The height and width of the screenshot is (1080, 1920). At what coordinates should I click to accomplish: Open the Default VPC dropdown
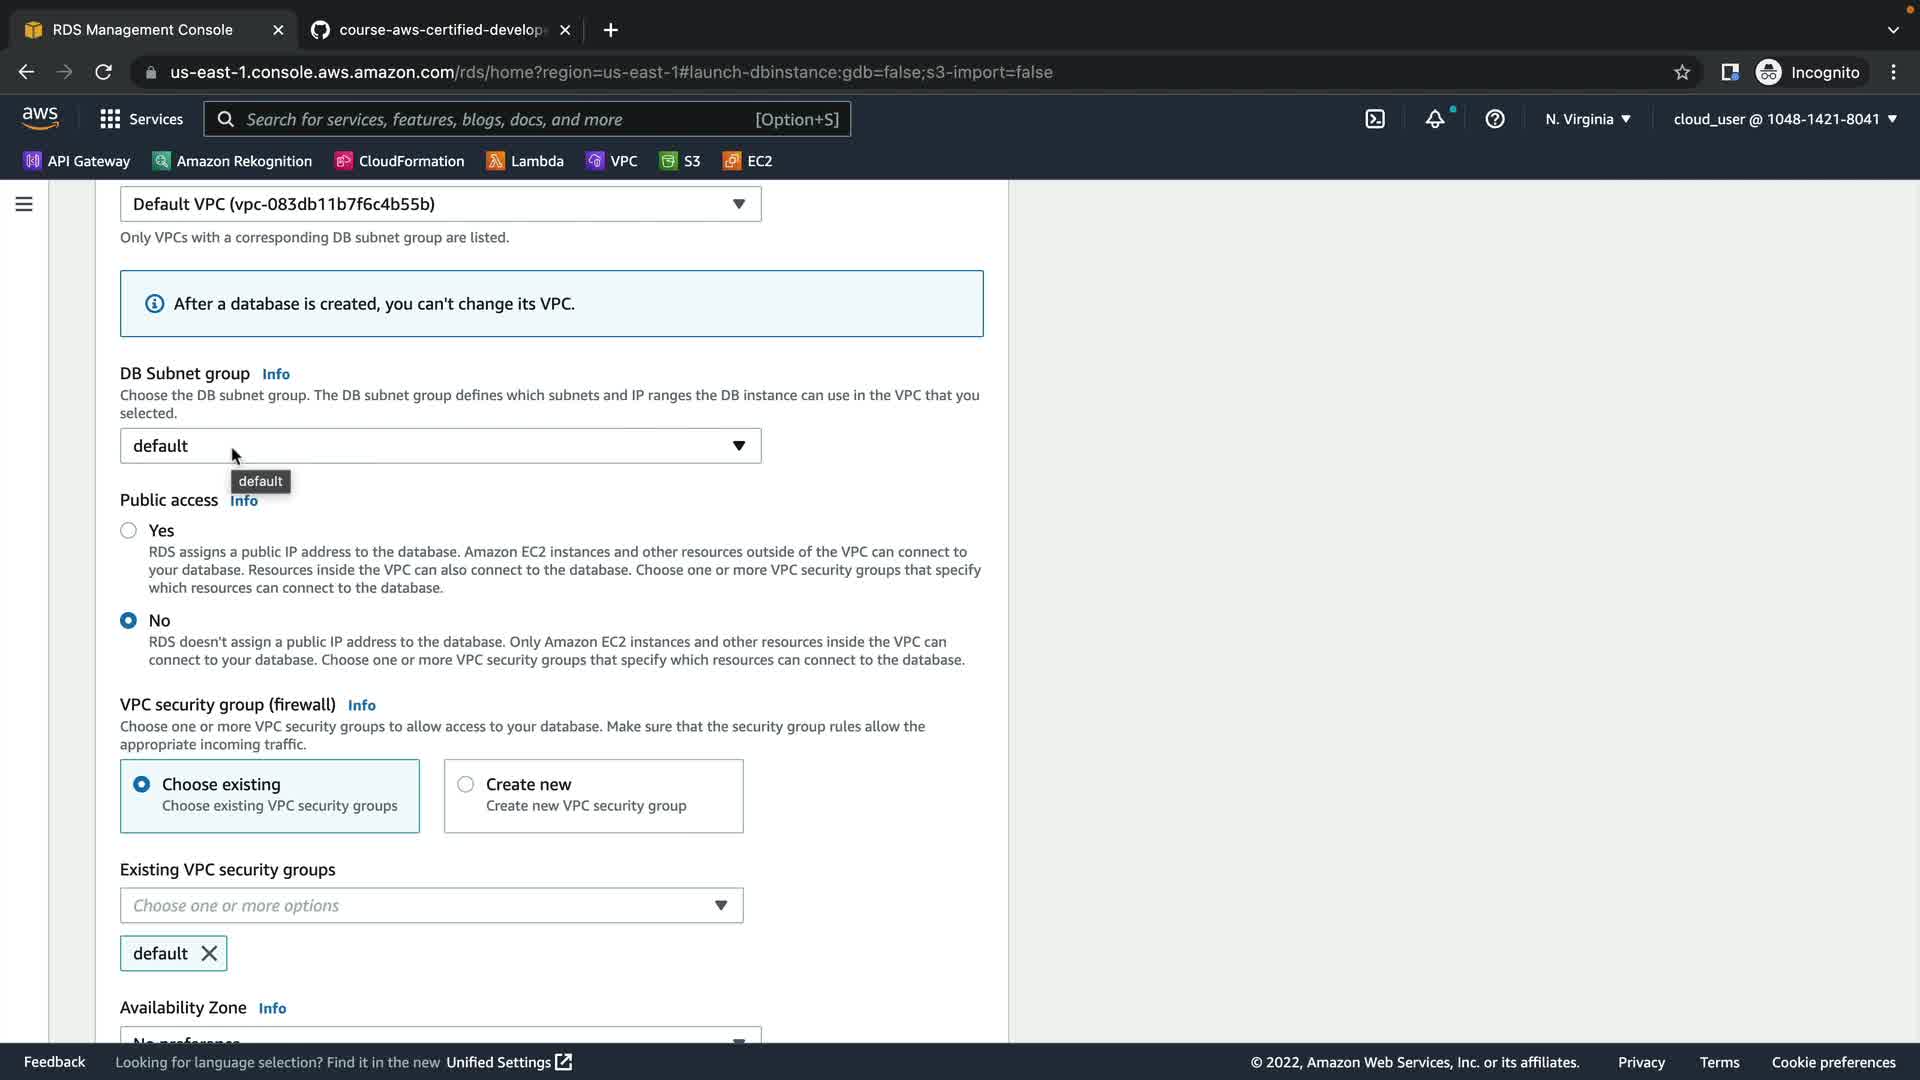pos(440,204)
